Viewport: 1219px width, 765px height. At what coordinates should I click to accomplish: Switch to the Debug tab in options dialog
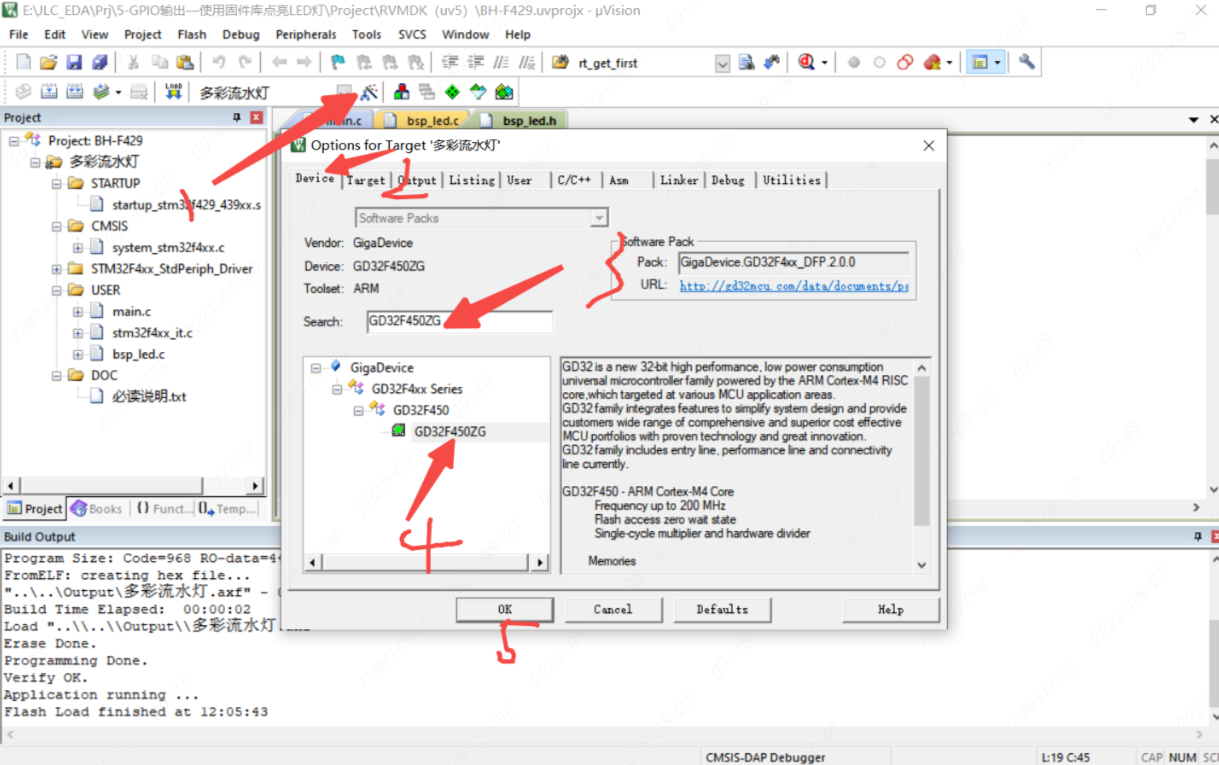click(x=727, y=180)
